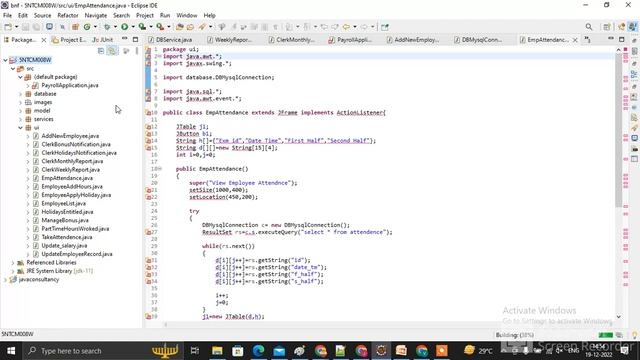
Task: Click the Forward navigation arrow icon
Action: pyautogui.click(x=364, y=27)
